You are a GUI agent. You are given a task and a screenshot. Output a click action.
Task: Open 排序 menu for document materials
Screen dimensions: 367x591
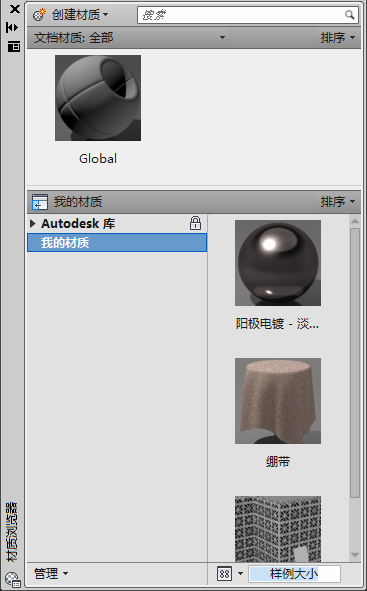[338, 38]
